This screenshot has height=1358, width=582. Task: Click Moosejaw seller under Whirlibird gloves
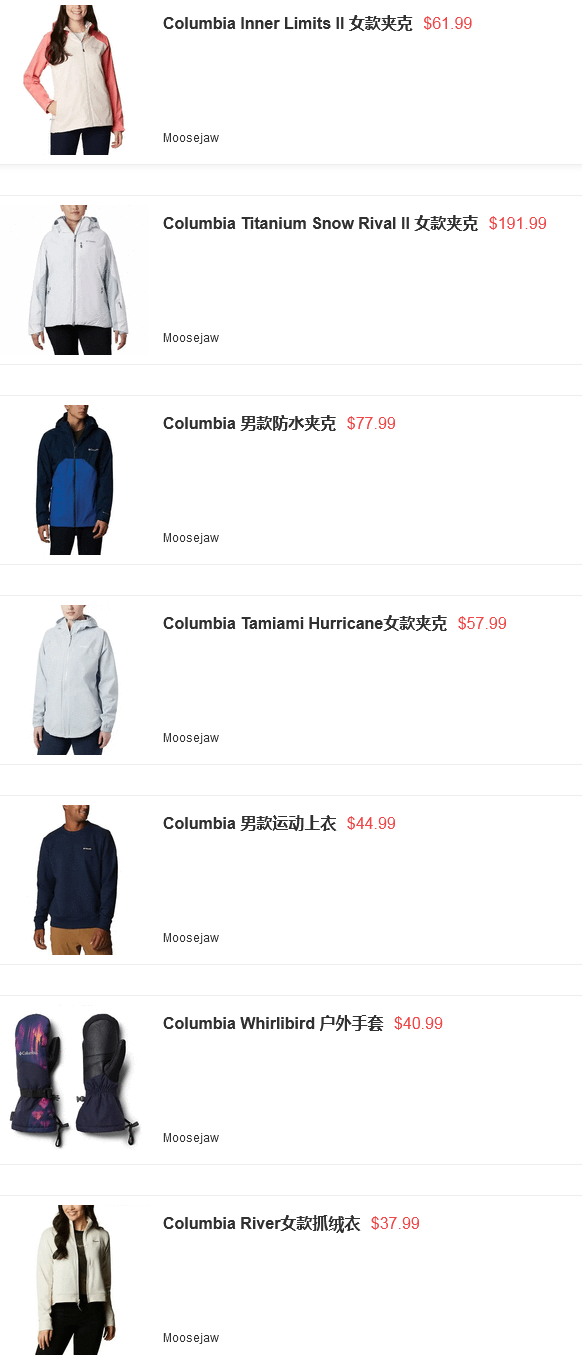click(191, 1138)
